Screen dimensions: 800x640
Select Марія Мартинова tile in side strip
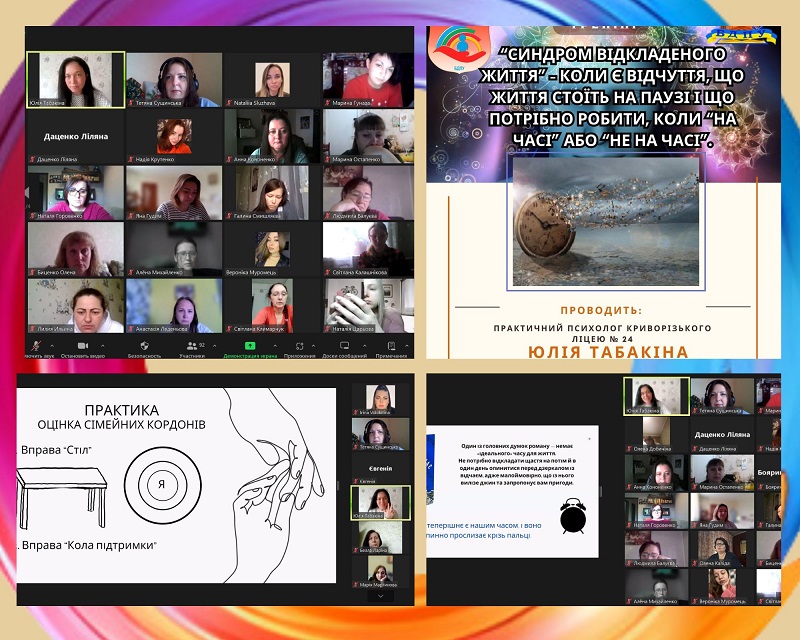coord(381,572)
